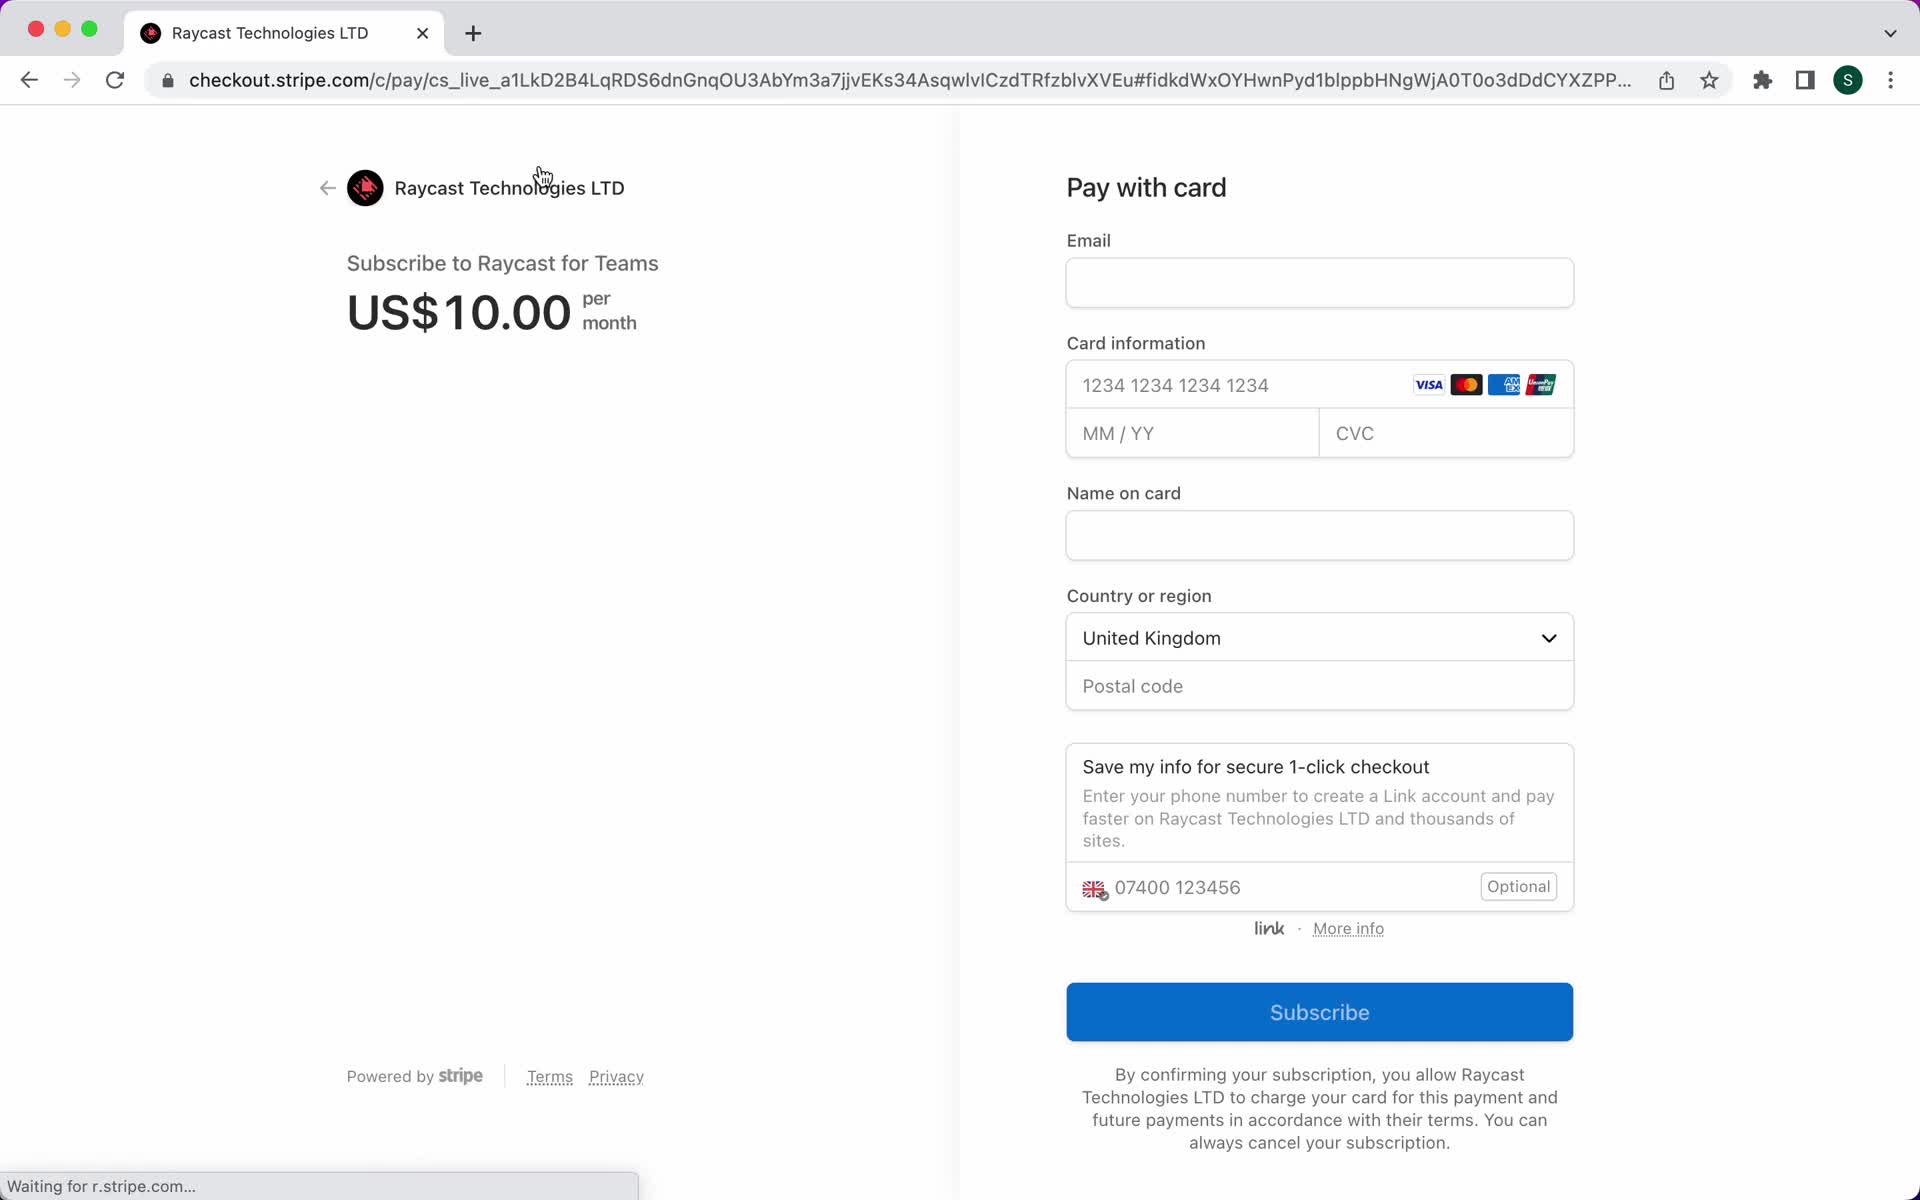1920x1200 pixels.
Task: Click the Subscribe button to confirm payment
Action: pos(1320,1012)
